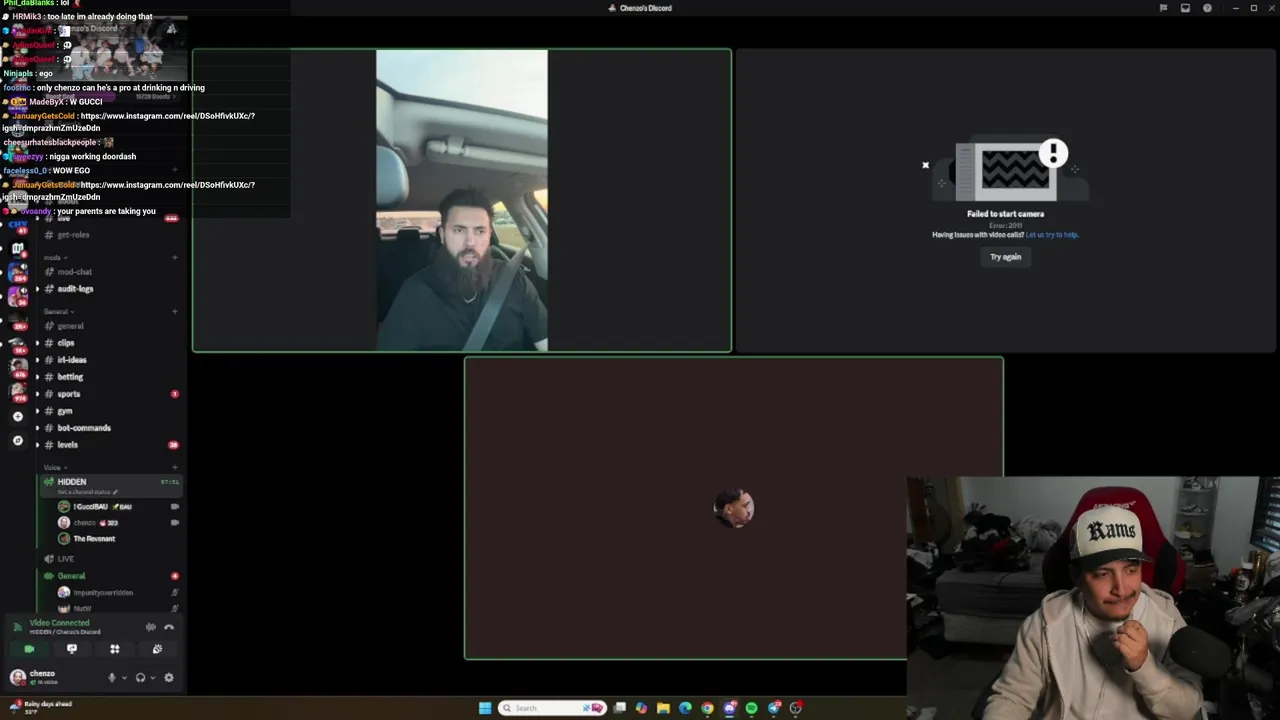Open Discord inbox icon in title bar

(x=1185, y=8)
